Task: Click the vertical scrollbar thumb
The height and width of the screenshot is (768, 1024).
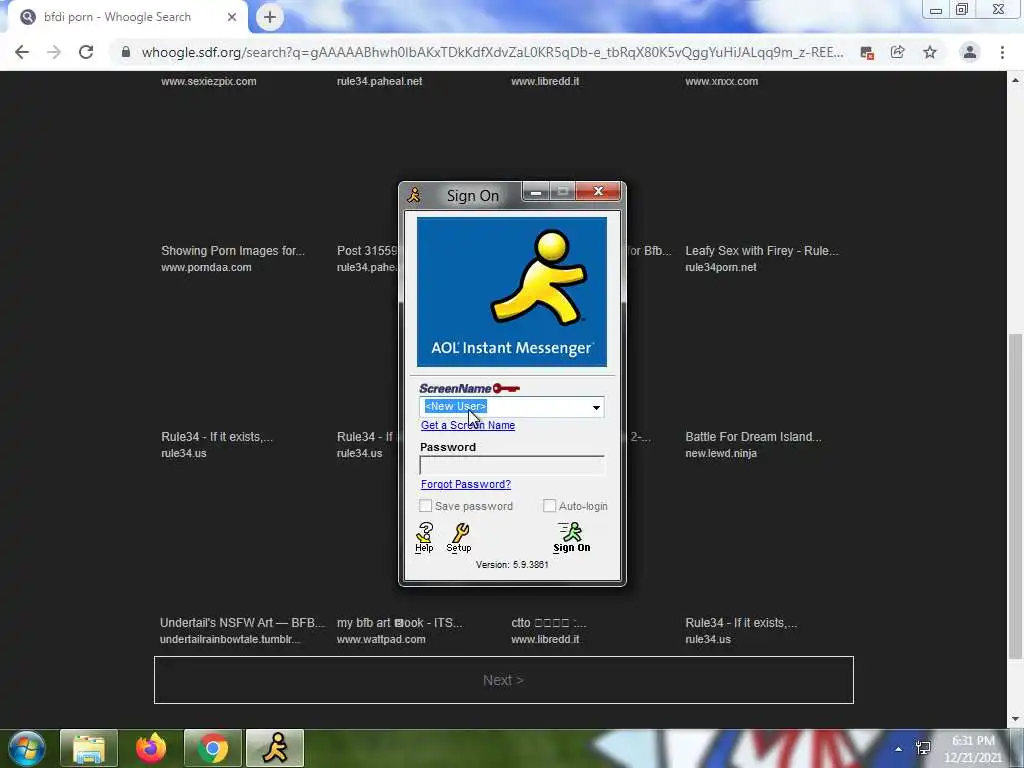Action: [1015, 496]
